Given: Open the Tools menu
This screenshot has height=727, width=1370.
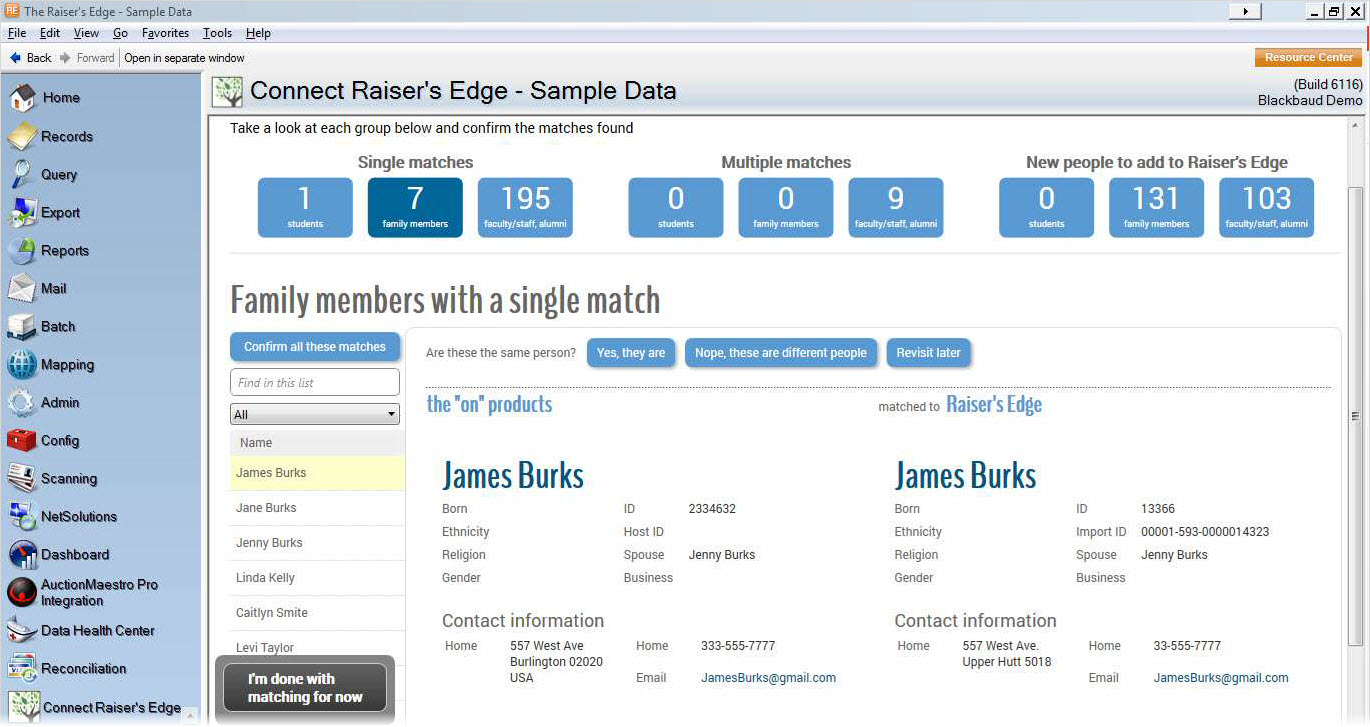Looking at the screenshot, I should tap(217, 33).
